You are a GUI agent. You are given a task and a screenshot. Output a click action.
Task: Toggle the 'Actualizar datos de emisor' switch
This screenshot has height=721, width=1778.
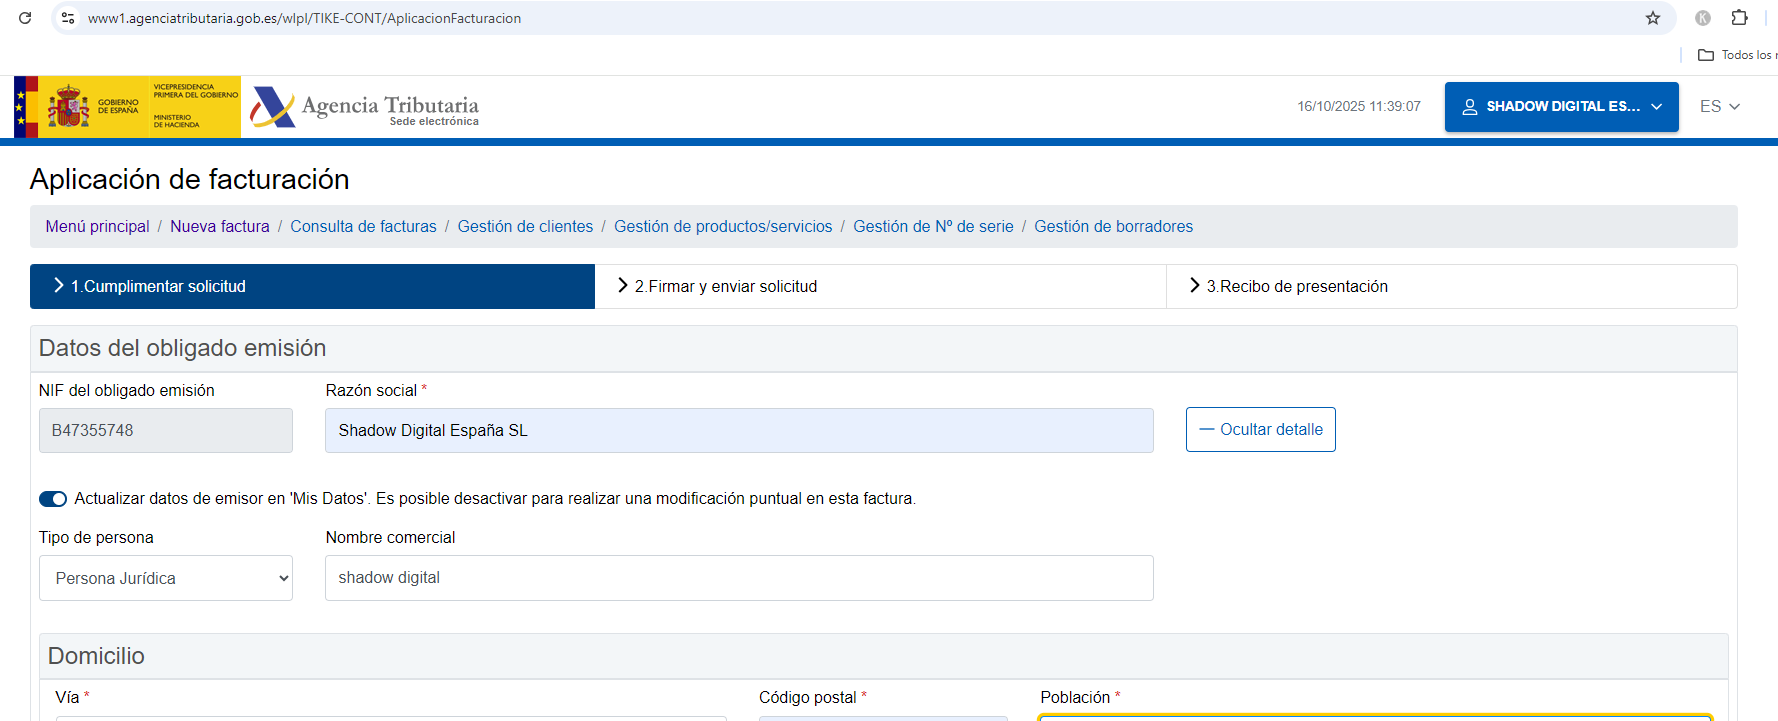coord(53,499)
